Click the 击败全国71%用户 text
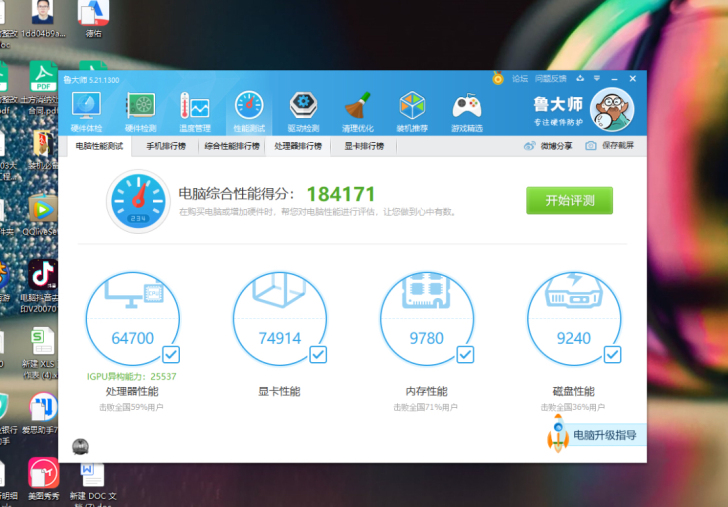 coord(426,407)
